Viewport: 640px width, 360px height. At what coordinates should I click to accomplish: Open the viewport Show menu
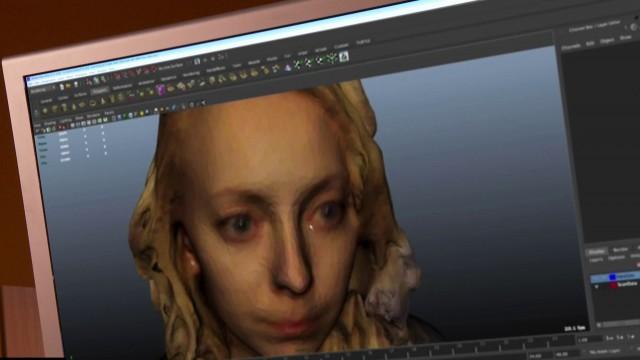(79, 118)
